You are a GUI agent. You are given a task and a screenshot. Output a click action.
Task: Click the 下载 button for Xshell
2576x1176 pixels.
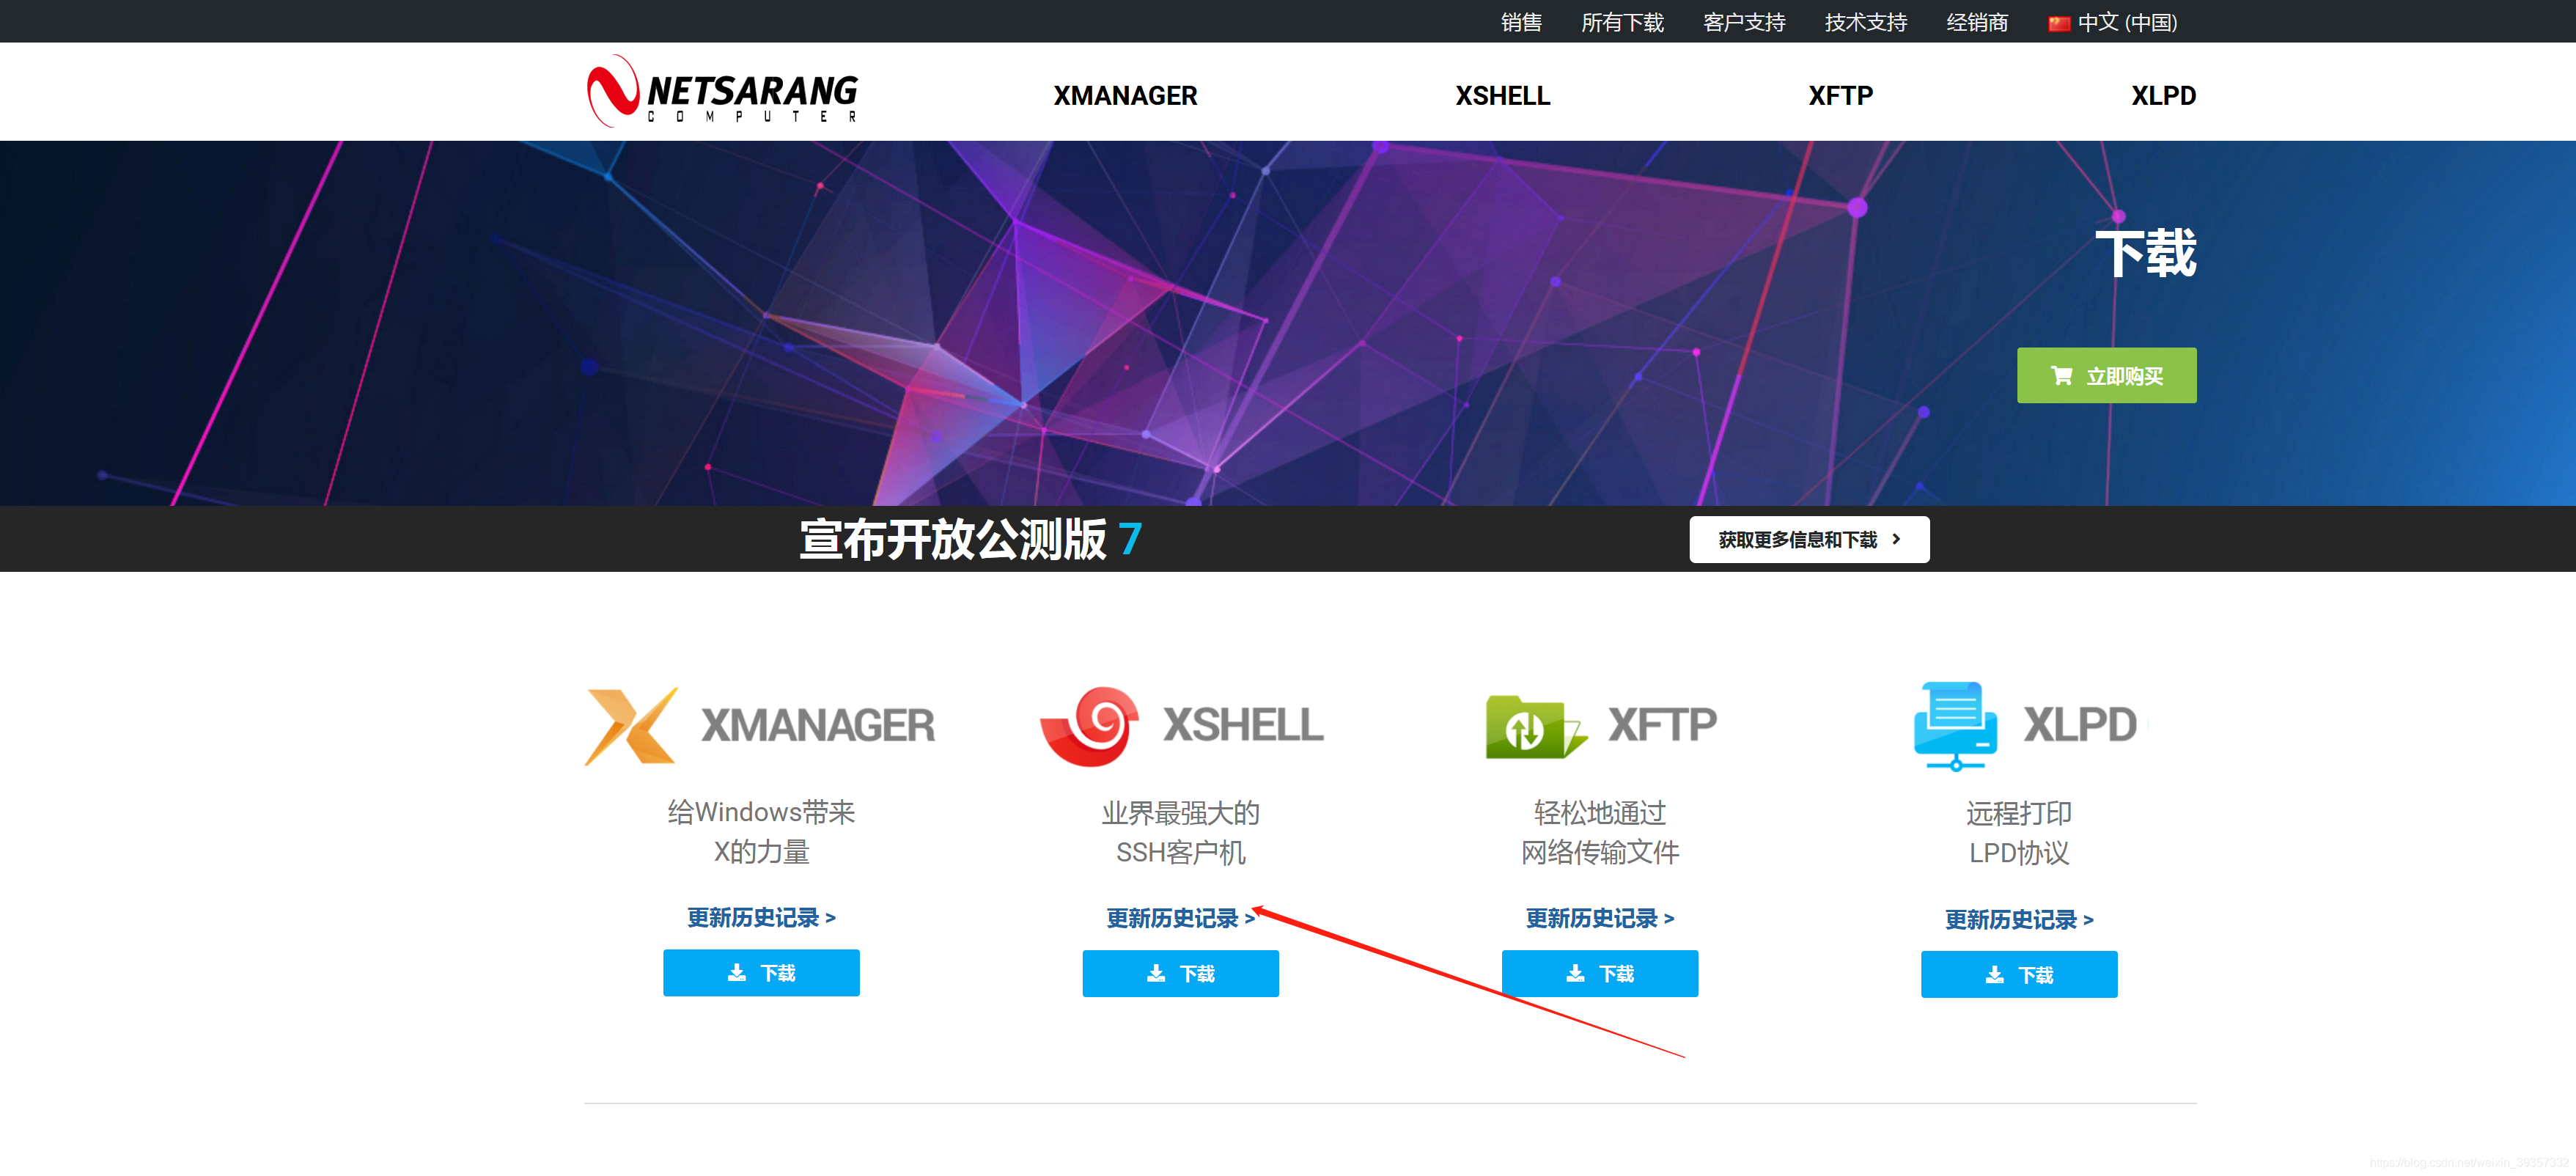pos(1180,973)
